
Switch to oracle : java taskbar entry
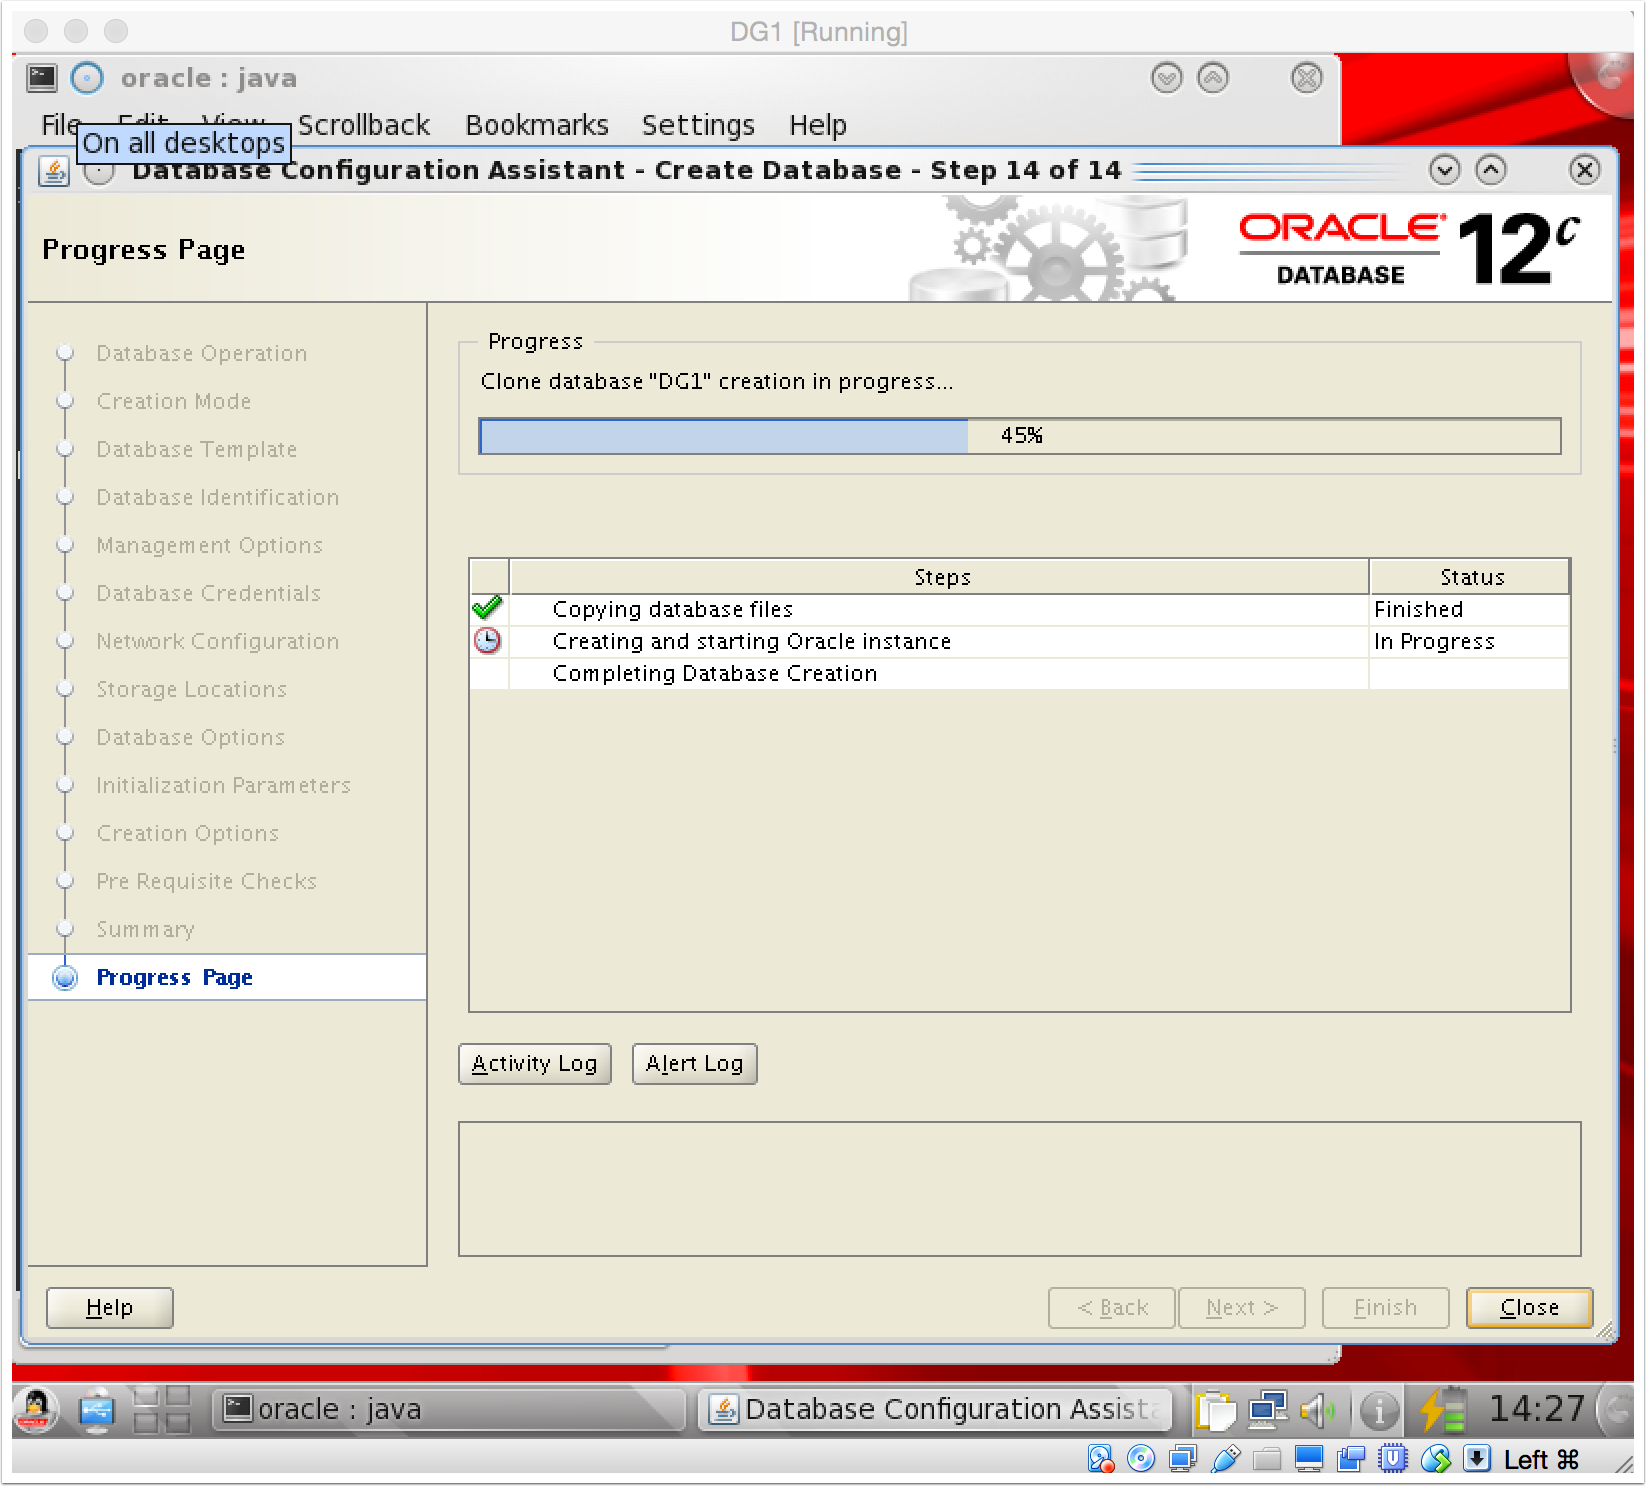448,1409
